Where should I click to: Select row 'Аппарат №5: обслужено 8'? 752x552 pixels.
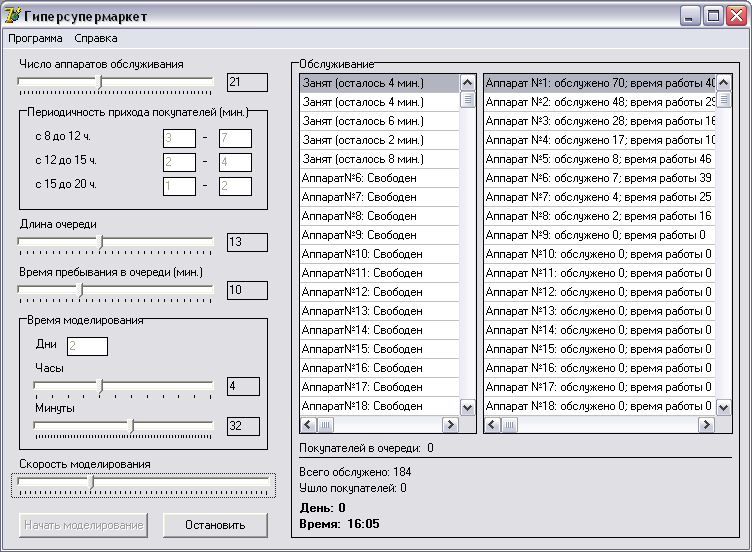pyautogui.click(x=599, y=159)
